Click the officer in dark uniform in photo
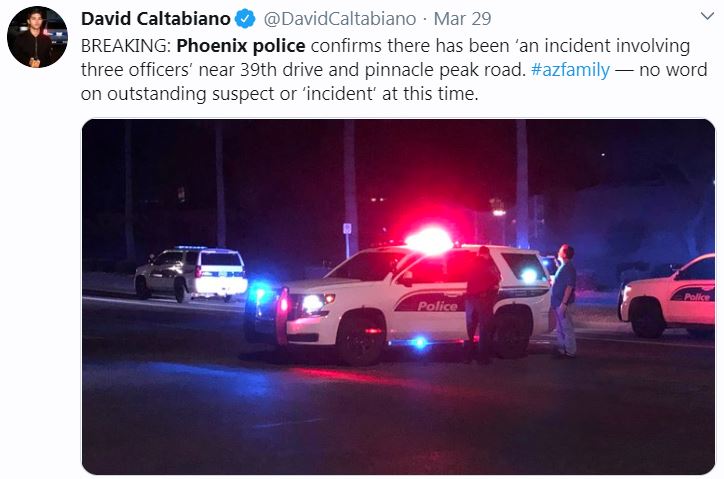This screenshot has width=724, height=479. point(482,304)
